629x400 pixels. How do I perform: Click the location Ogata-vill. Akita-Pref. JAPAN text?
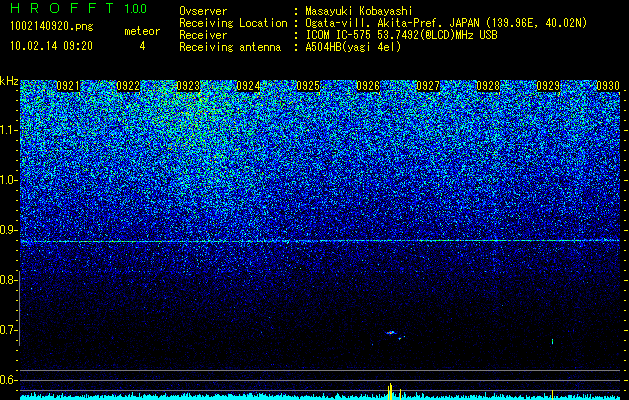(x=392, y=23)
